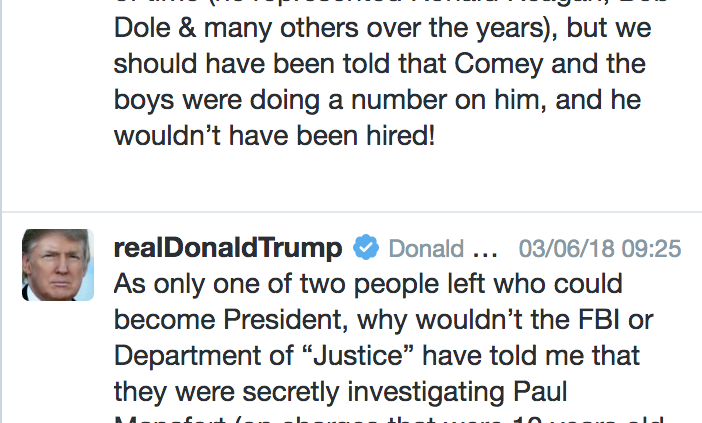
Task: Click the ellipsis after the Donald display name
Action: tap(485, 254)
